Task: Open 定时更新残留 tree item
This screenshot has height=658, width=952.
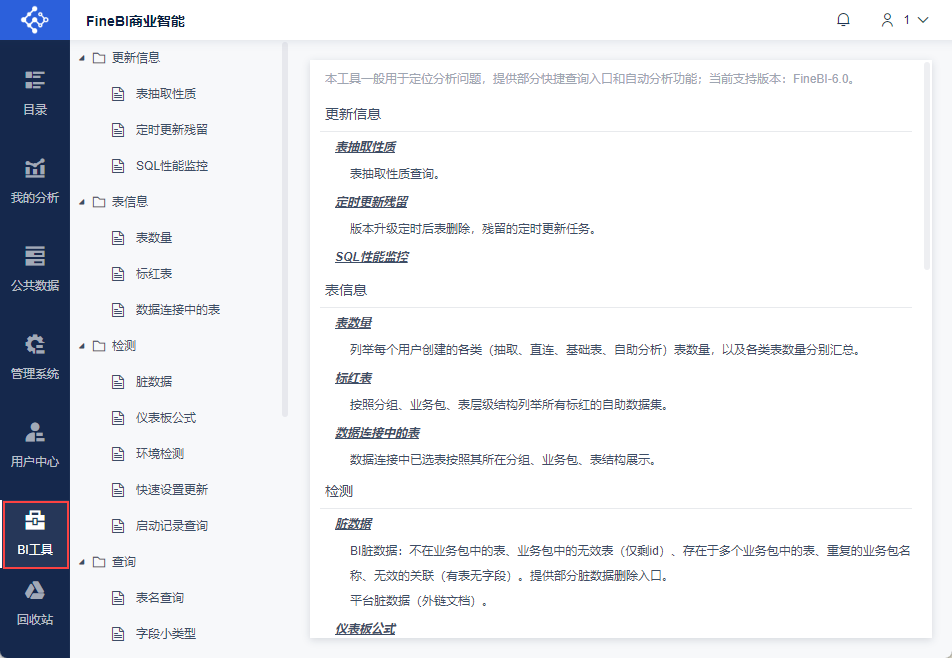Action: pyautogui.click(x=172, y=129)
